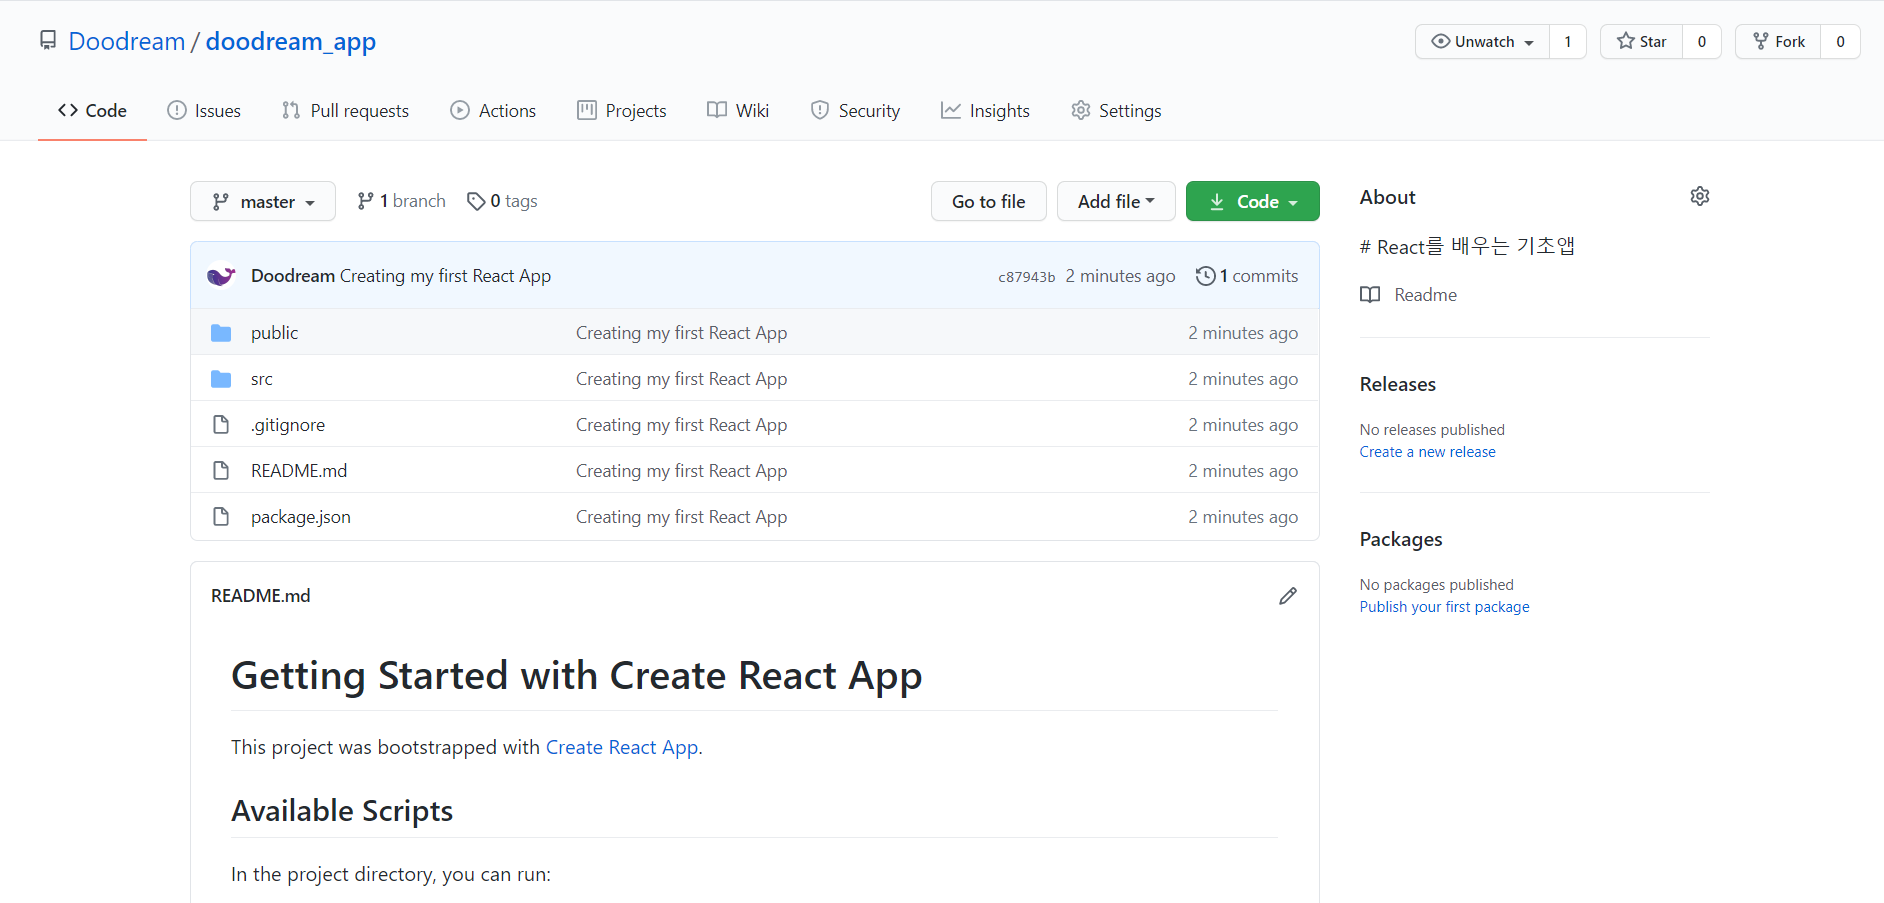Click the doodream_app repository name link
Viewport: 1884px width, 903px height.
(x=291, y=41)
